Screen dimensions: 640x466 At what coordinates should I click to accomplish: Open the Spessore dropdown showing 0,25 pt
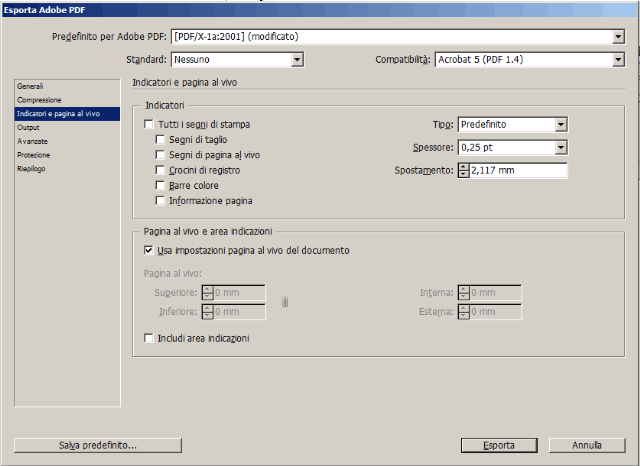coord(513,147)
